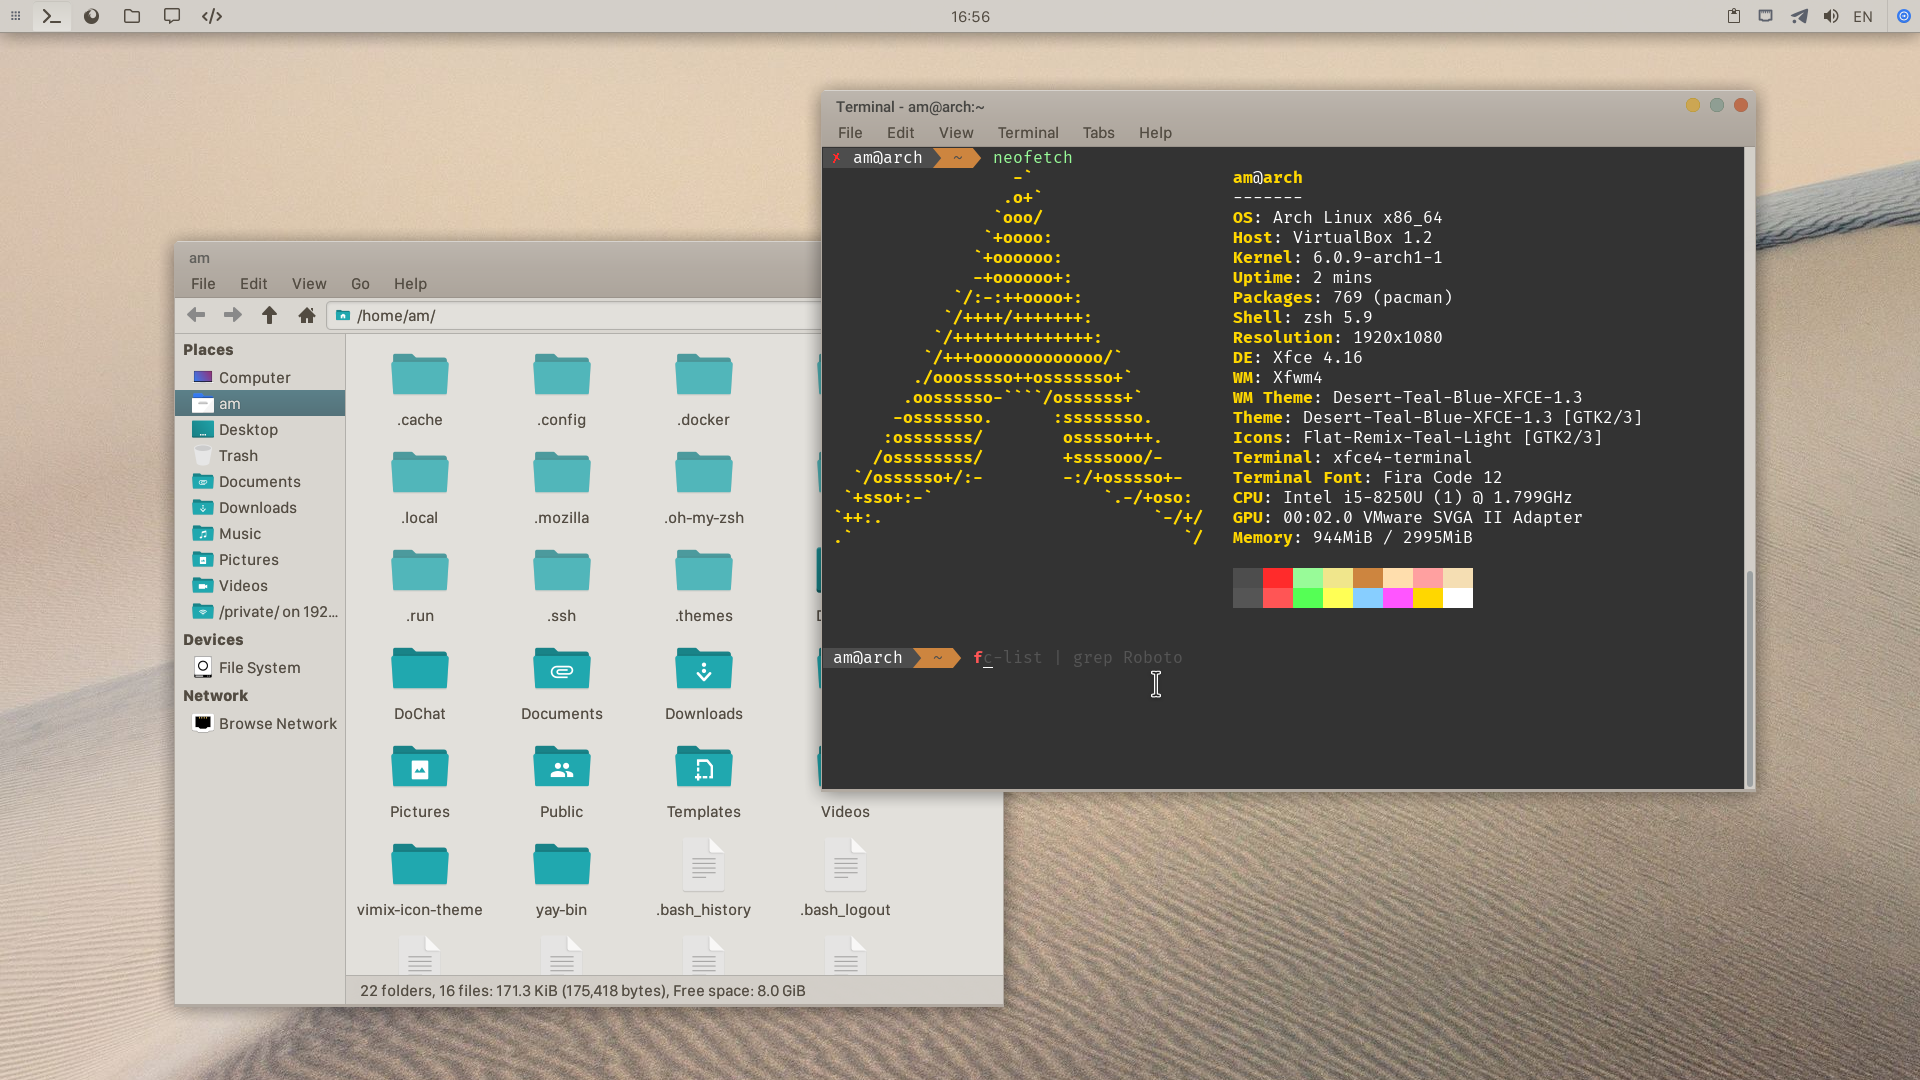Click the clipboard tray icon
Image resolution: width=1920 pixels, height=1080 pixels.
click(1734, 16)
